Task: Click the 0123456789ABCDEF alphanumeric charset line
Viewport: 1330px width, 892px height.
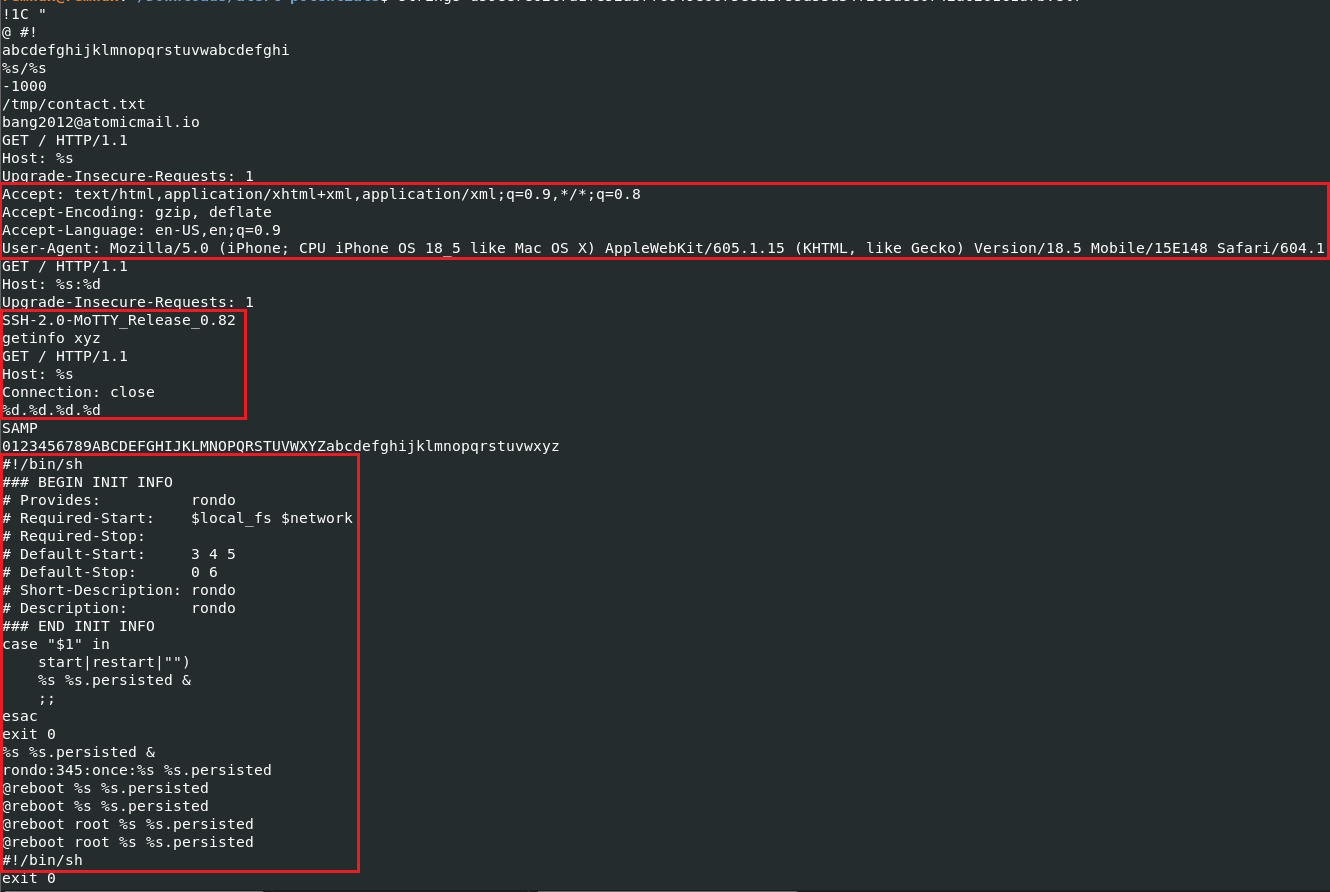Action: [x=281, y=446]
